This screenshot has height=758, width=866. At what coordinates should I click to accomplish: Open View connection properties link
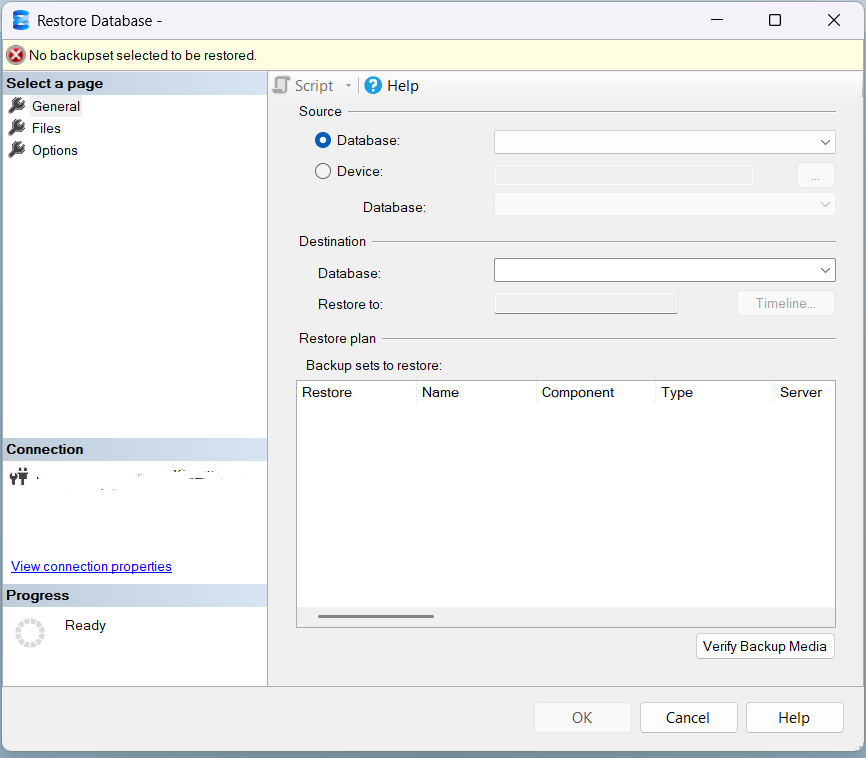(x=90, y=566)
